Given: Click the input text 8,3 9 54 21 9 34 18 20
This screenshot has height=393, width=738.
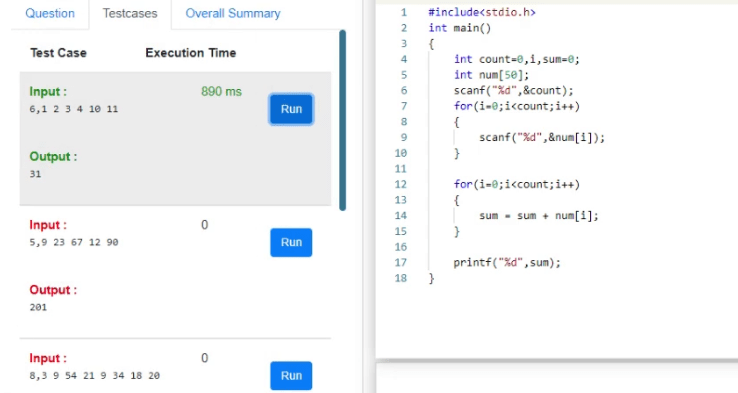Looking at the screenshot, I should pyautogui.click(x=95, y=376).
